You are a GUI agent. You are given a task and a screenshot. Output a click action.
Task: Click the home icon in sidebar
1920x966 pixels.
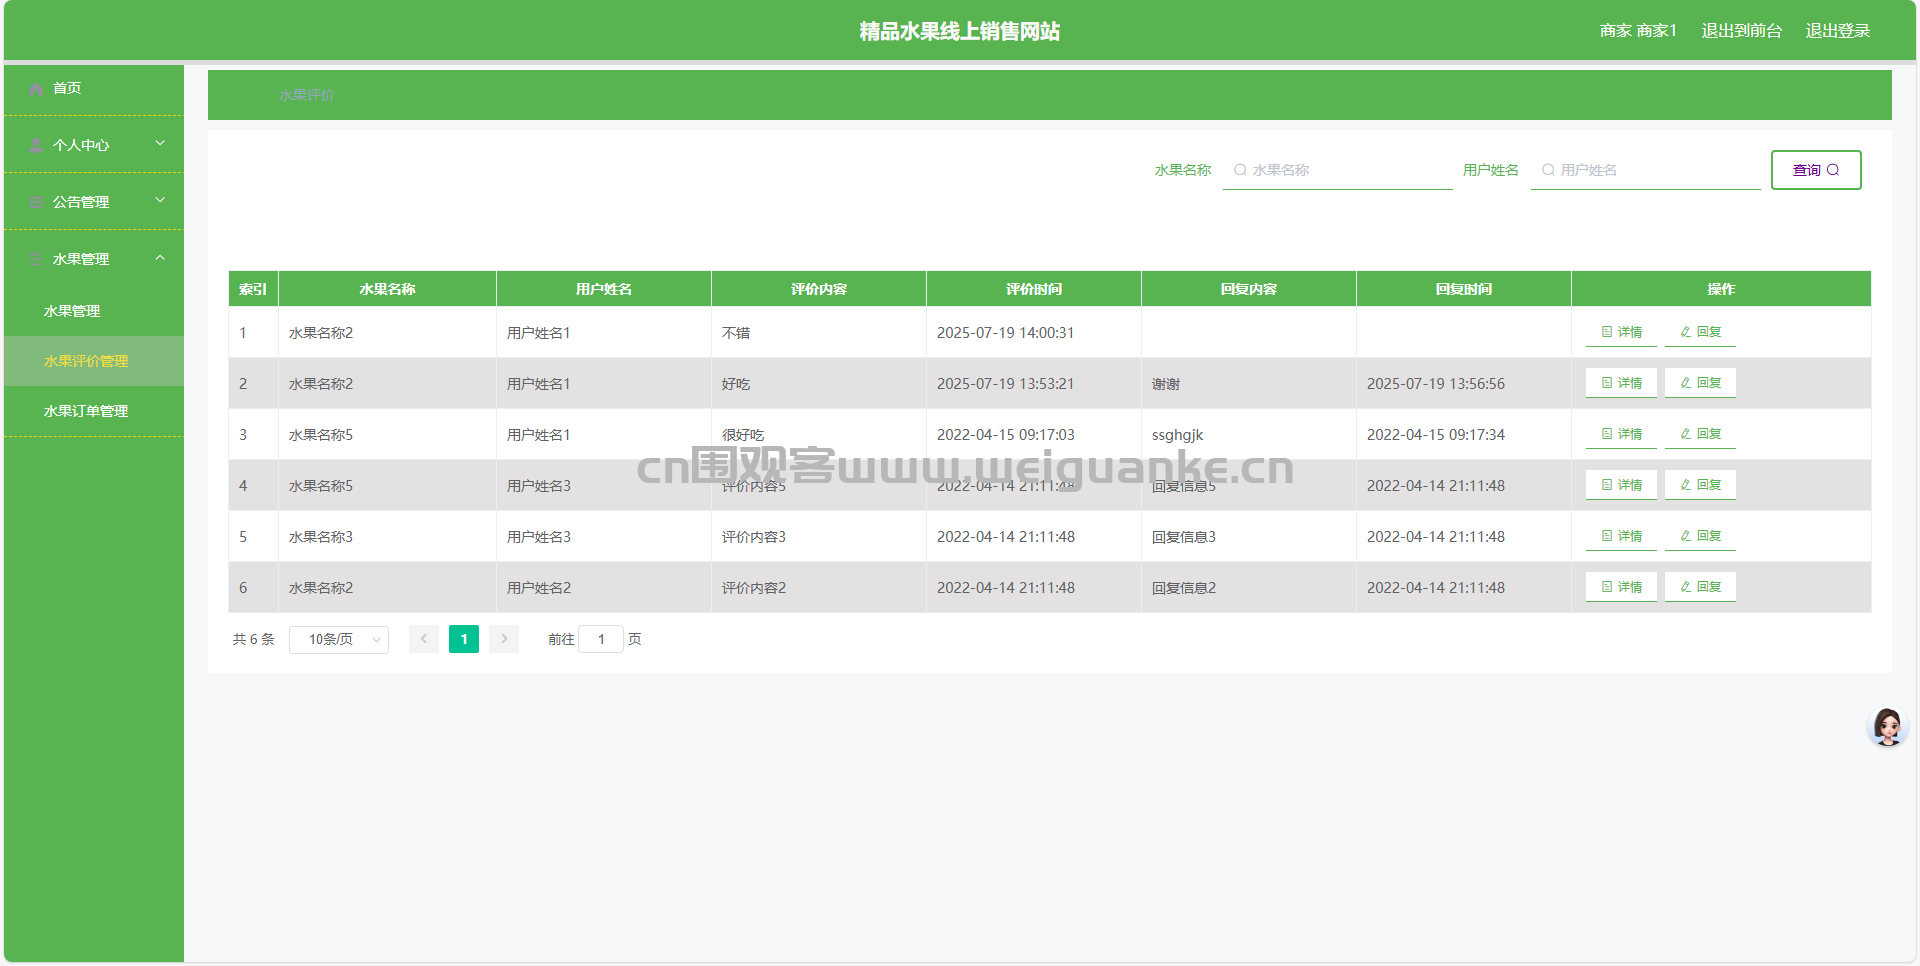tap(37, 89)
